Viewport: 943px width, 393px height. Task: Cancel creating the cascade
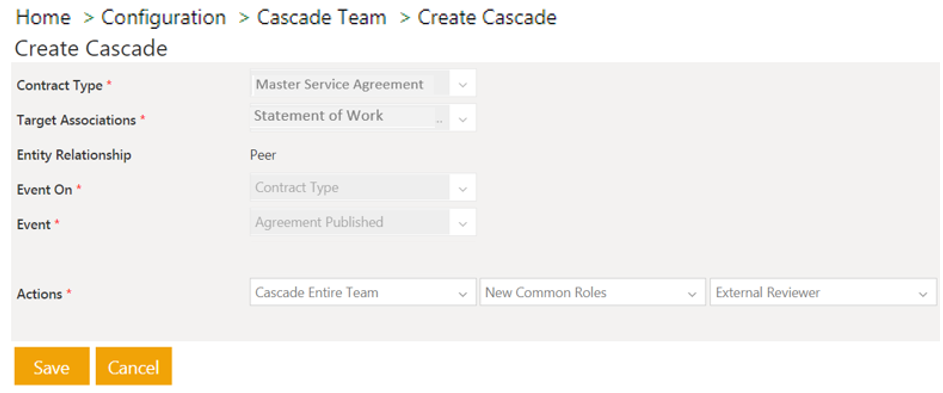[134, 367]
